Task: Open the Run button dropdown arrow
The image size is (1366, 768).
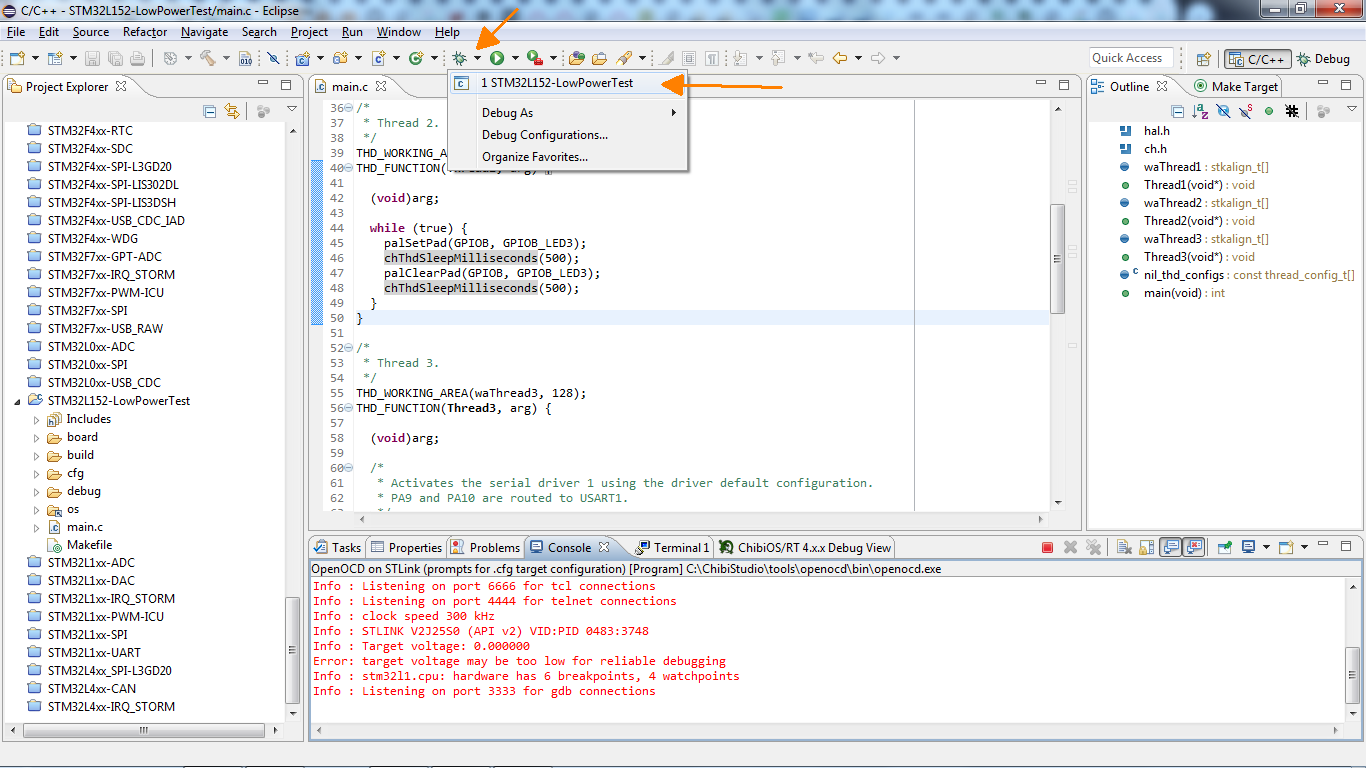Action: (515, 59)
